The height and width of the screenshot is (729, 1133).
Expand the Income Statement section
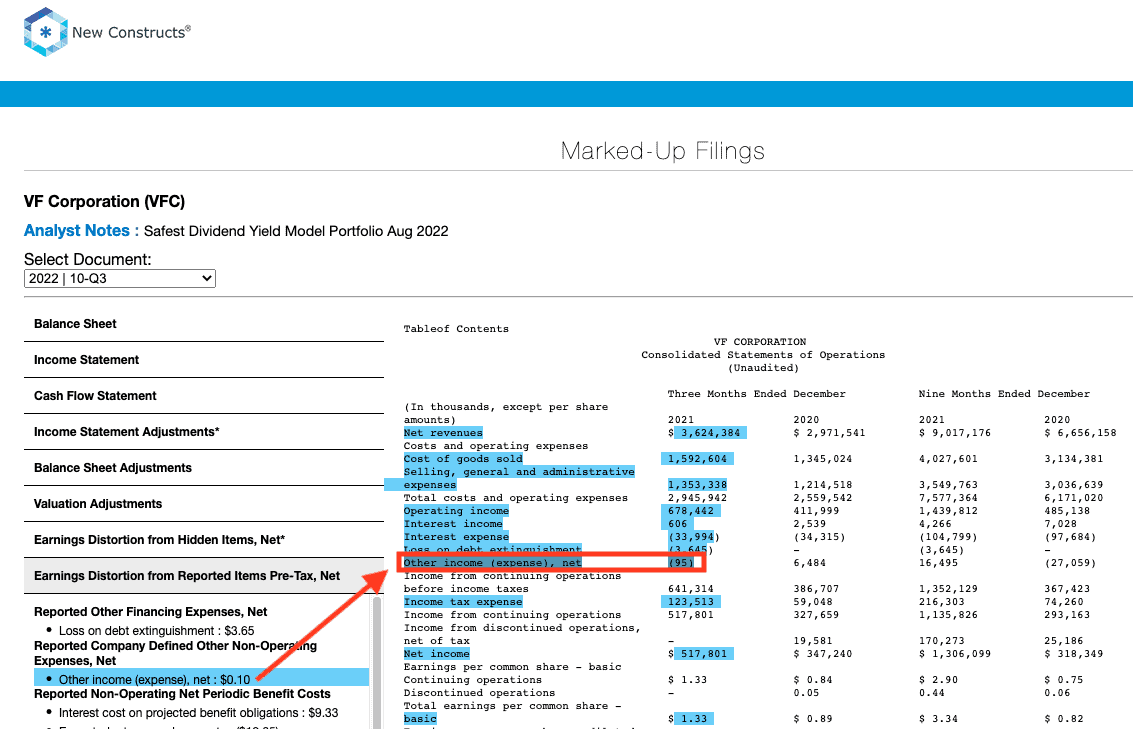pyautogui.click(x=204, y=360)
